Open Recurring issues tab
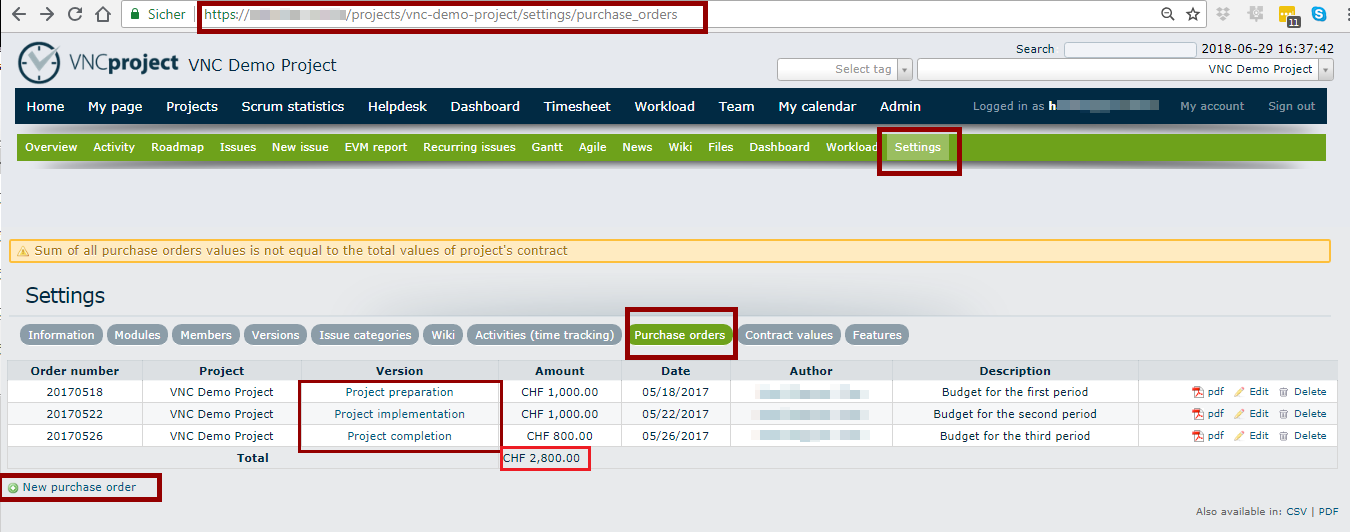 tap(469, 147)
